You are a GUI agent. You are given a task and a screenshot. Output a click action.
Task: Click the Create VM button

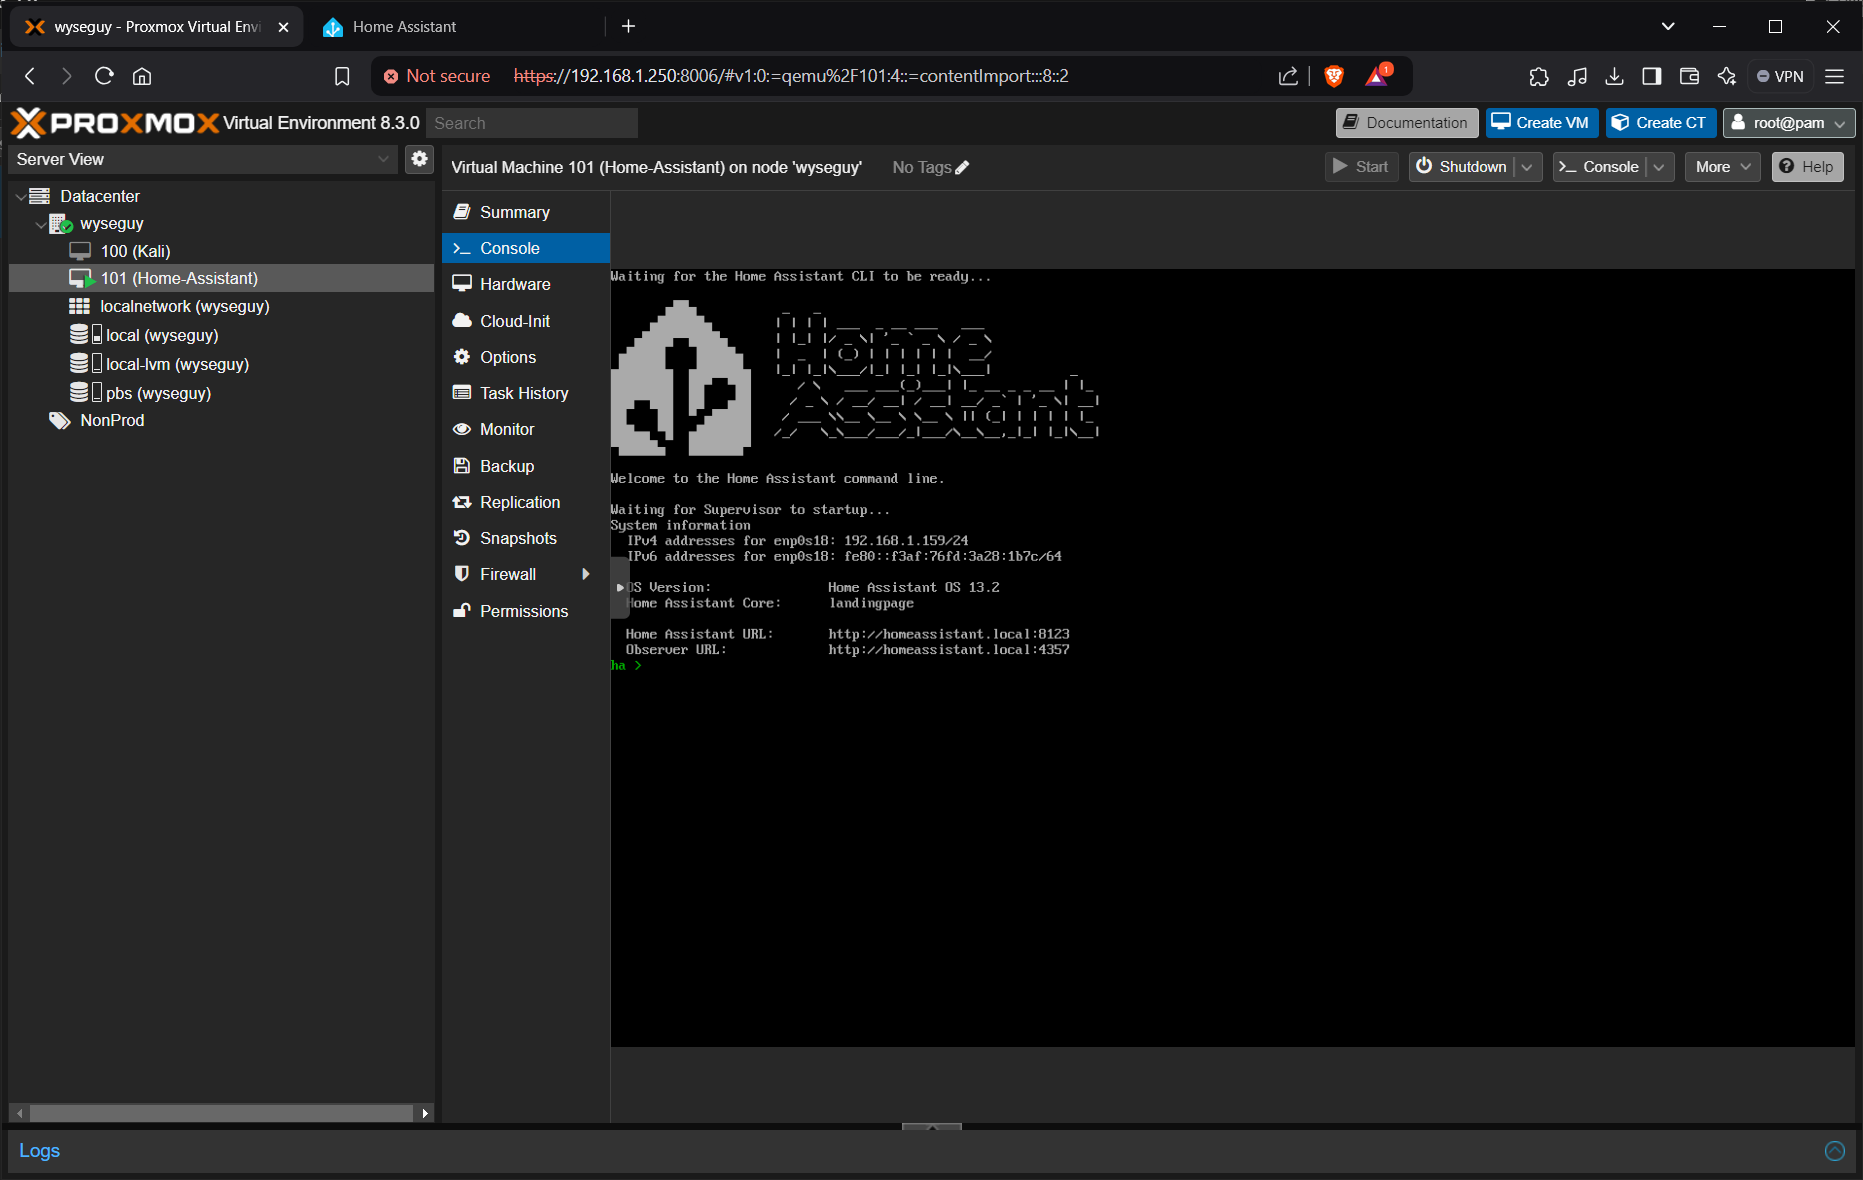1541,123
